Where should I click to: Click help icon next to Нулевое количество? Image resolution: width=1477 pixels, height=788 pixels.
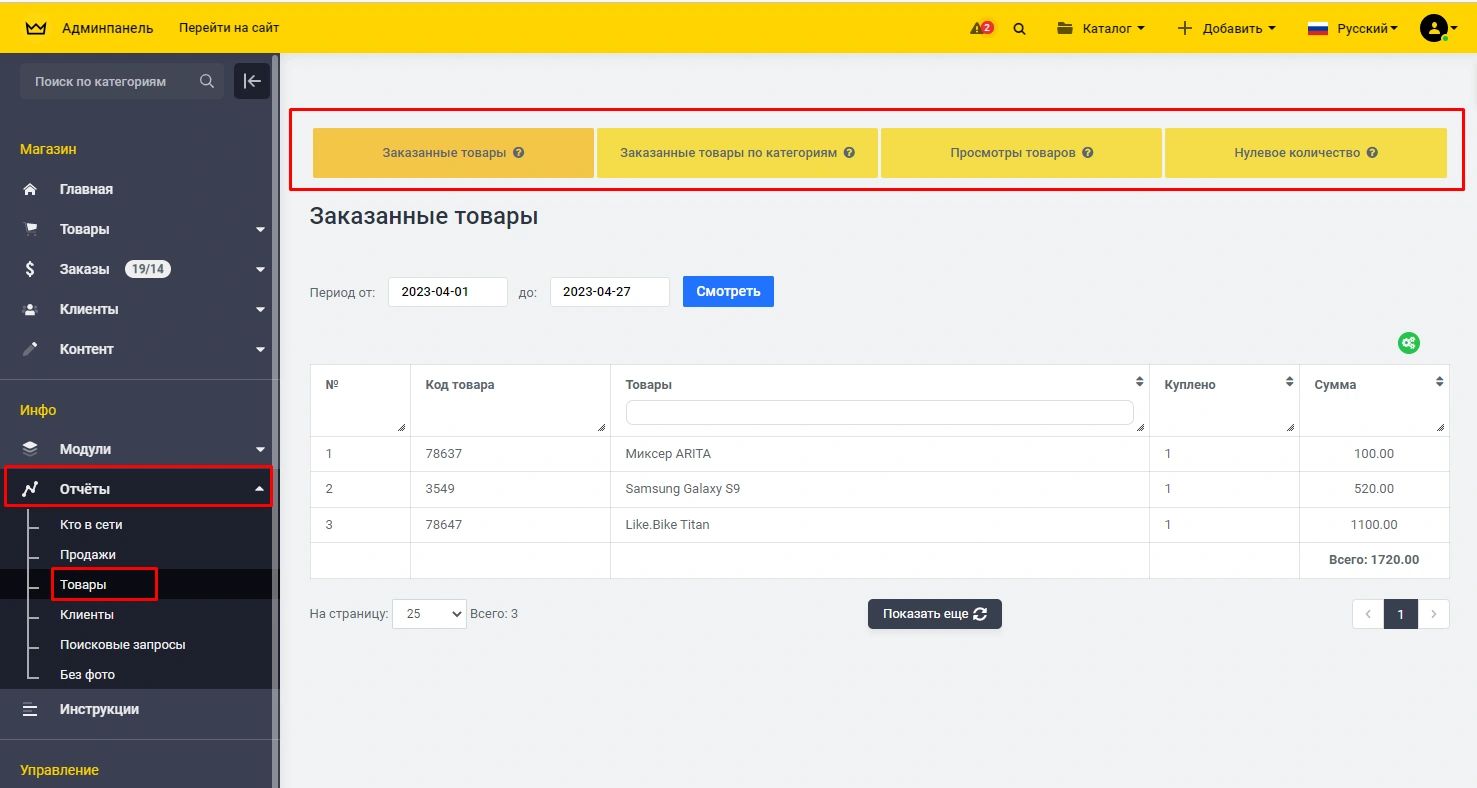pyautogui.click(x=1372, y=153)
